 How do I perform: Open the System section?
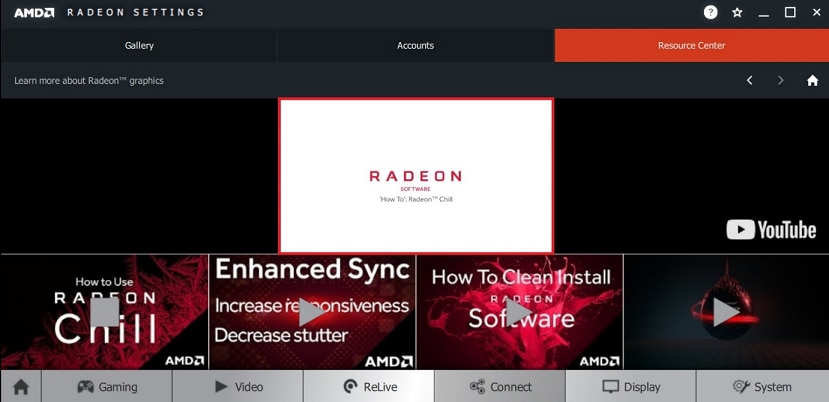tap(762, 387)
